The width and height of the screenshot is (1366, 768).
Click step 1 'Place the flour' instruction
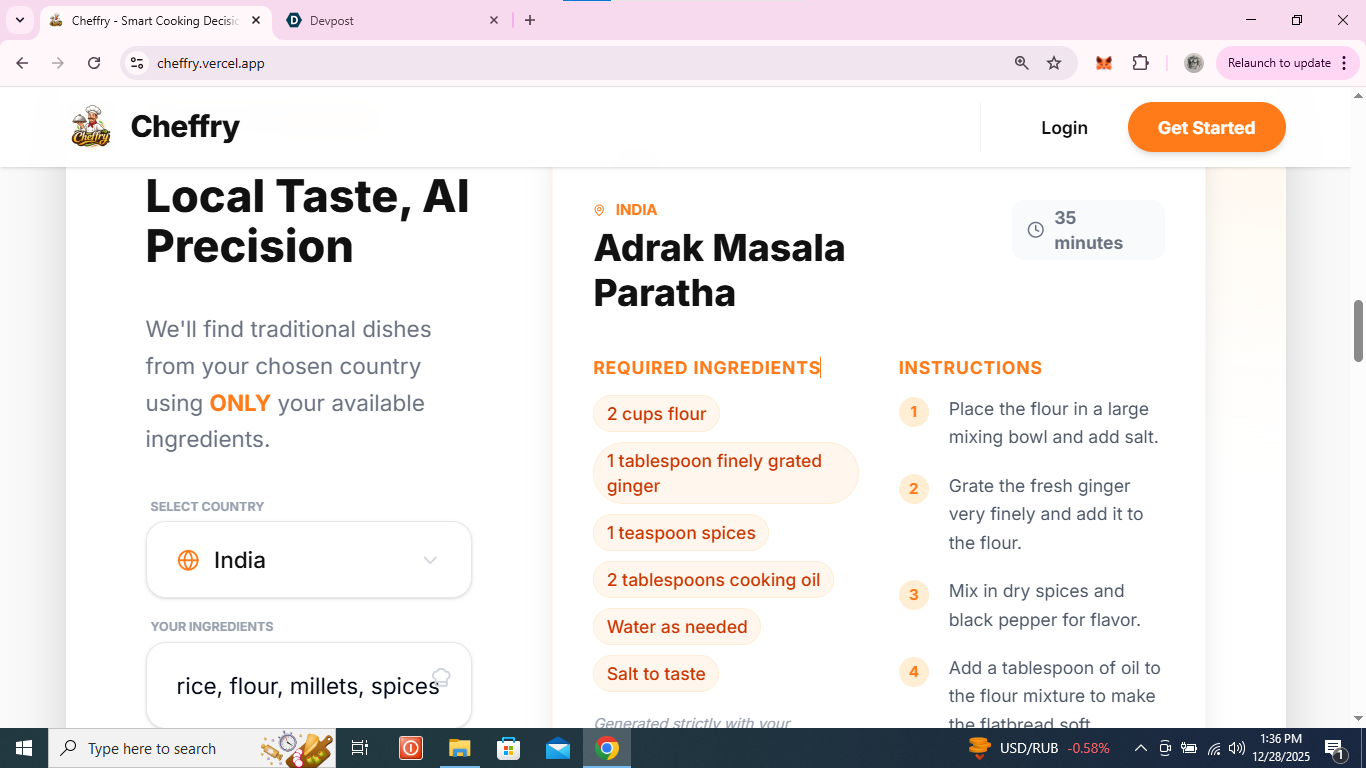pyautogui.click(x=1053, y=423)
